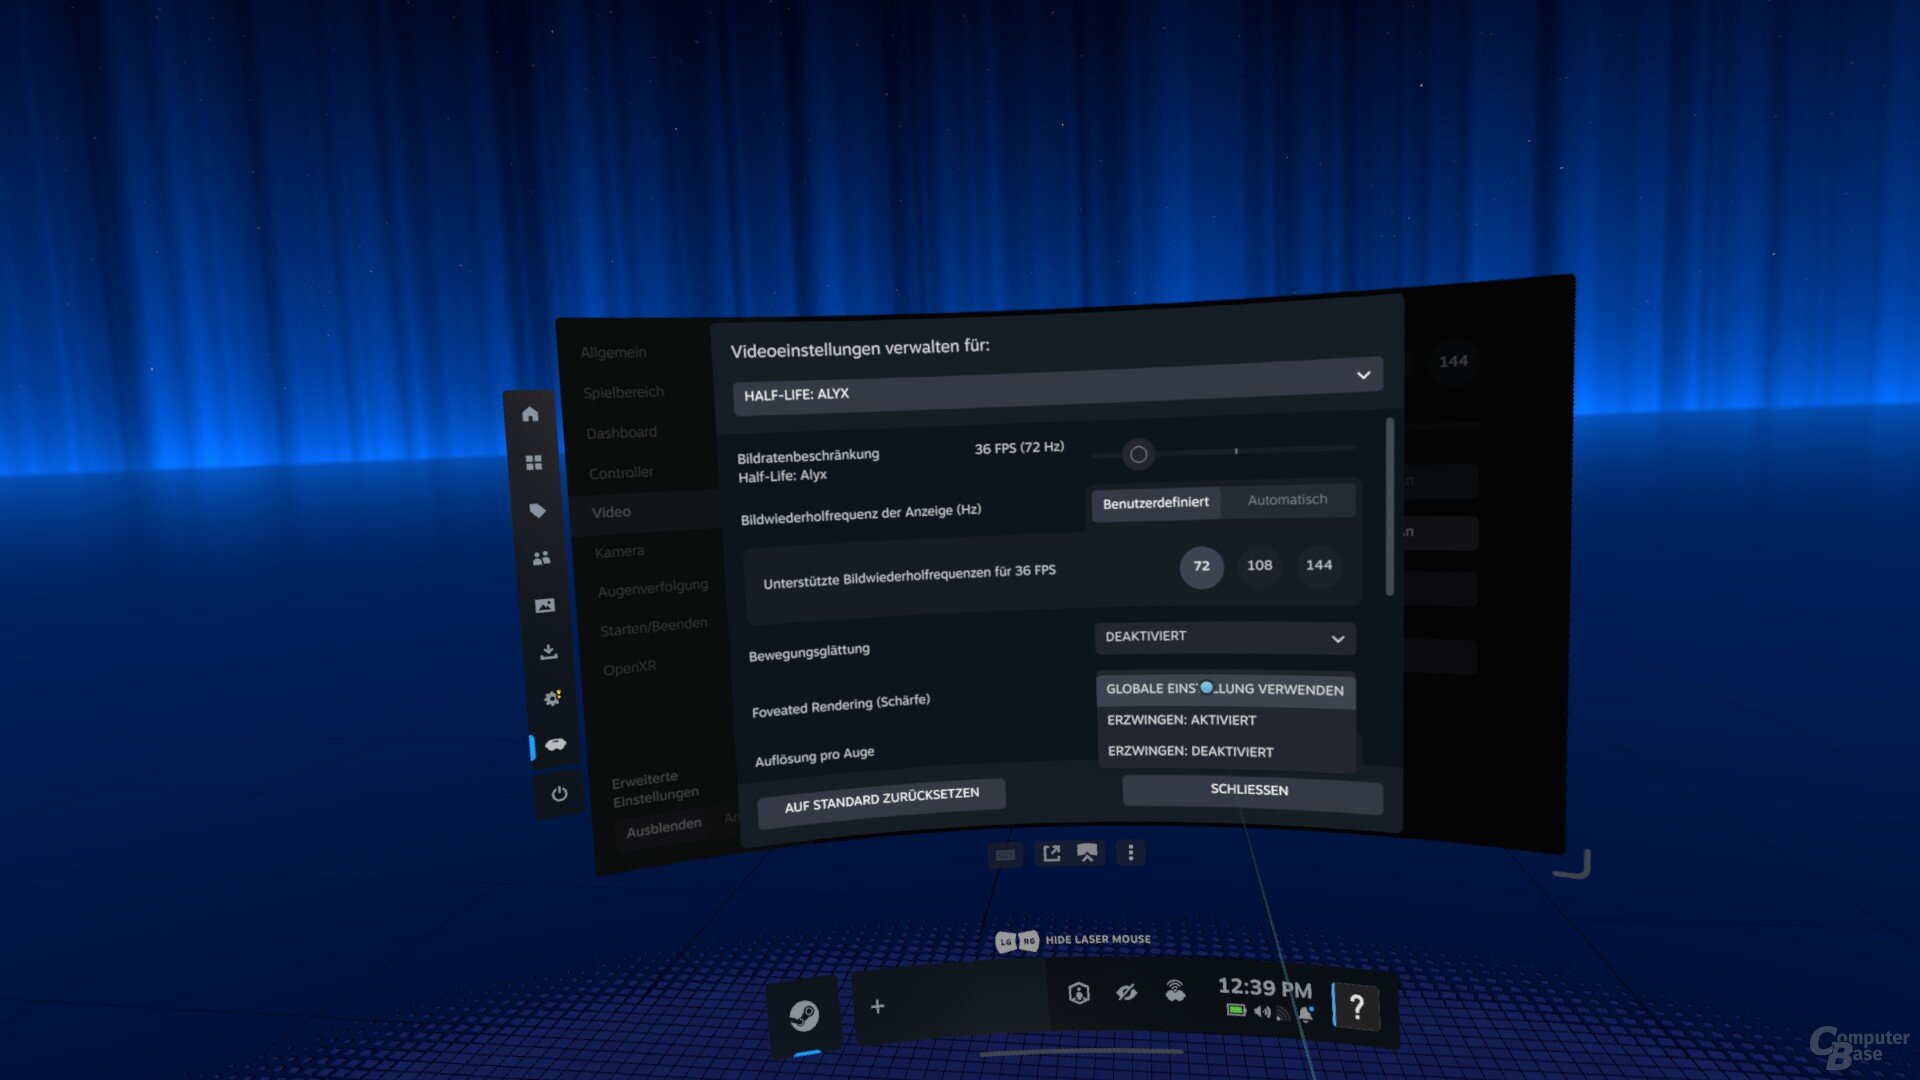Open the keyboard icon below the panel
Viewport: 1920px width, 1080px height.
point(1005,855)
